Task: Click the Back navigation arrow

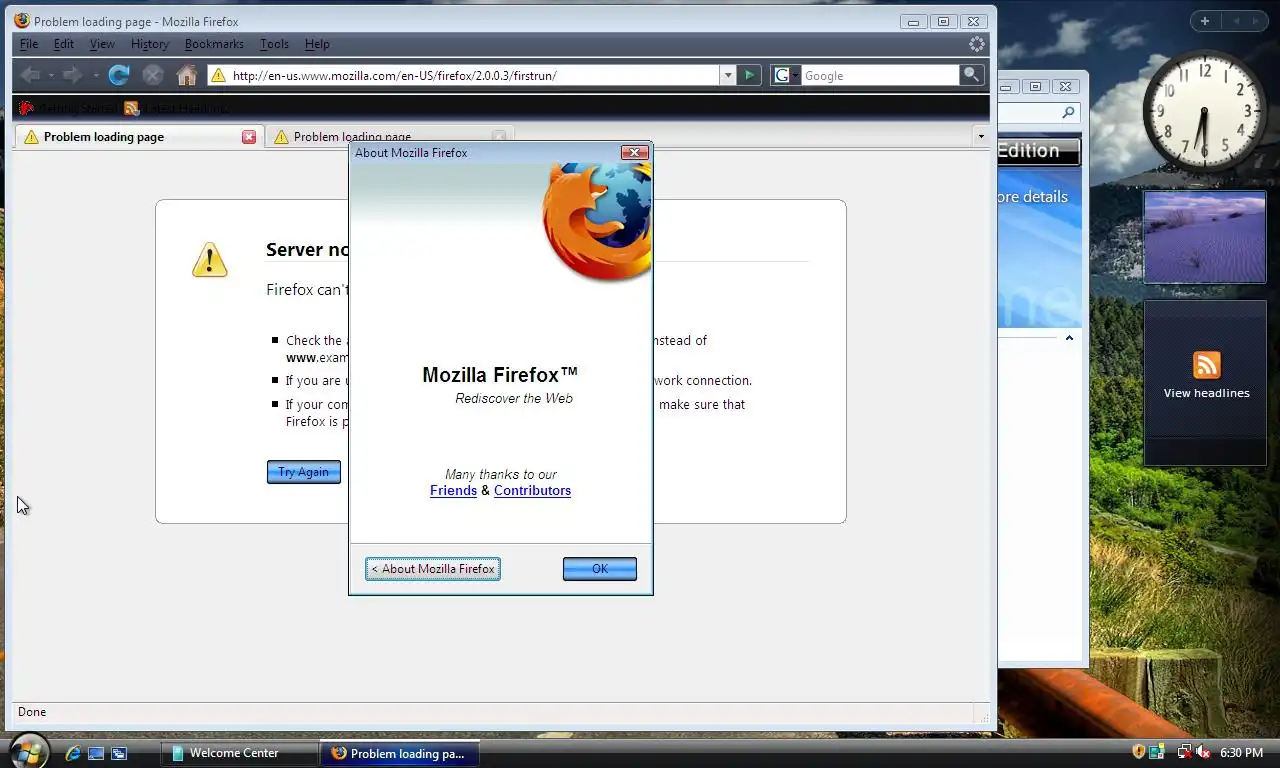Action: pyautogui.click(x=30, y=75)
